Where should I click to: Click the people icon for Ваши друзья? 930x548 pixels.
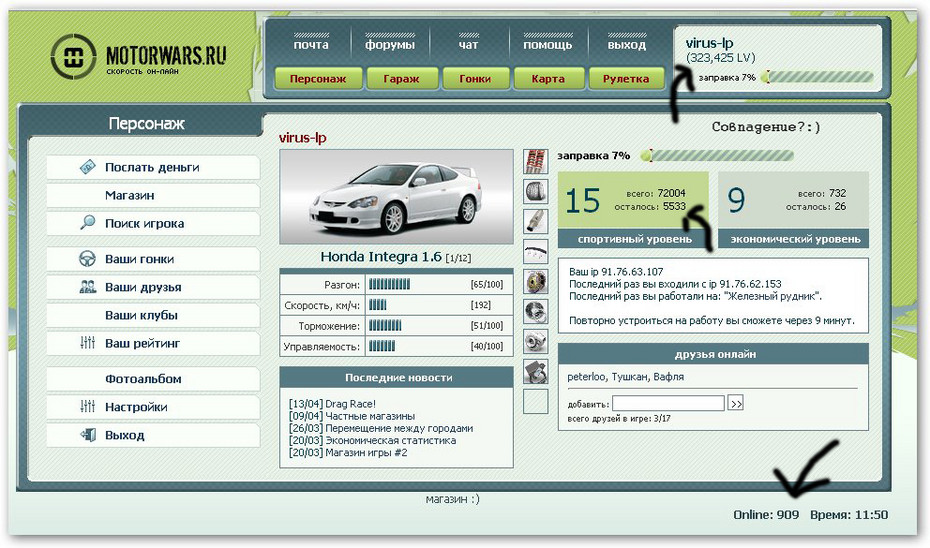click(x=88, y=287)
